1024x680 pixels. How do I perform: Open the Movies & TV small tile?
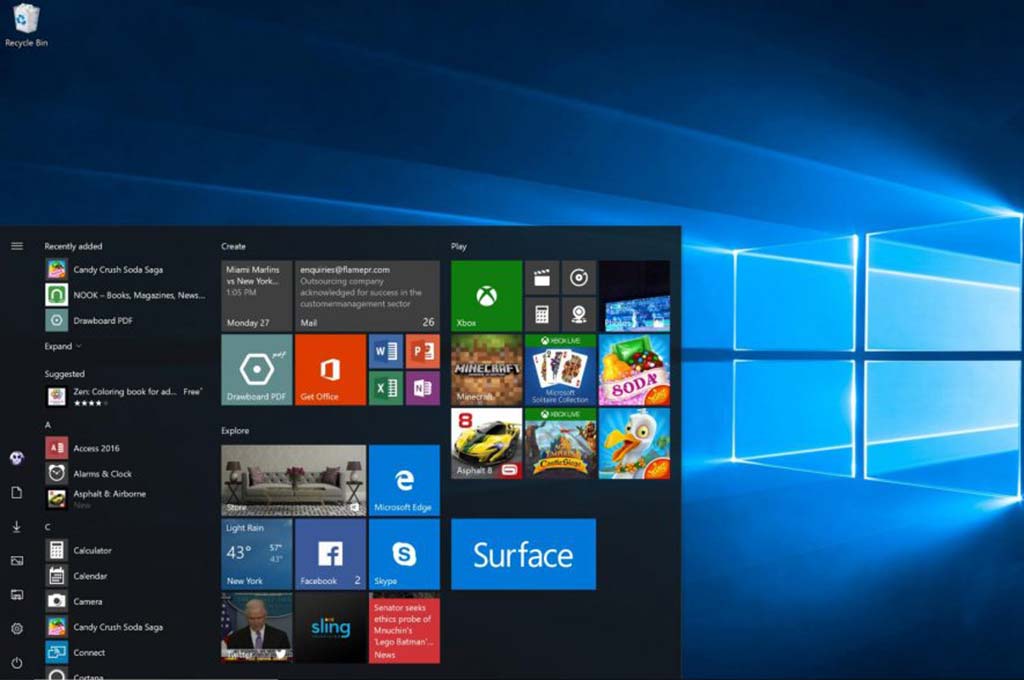click(542, 278)
